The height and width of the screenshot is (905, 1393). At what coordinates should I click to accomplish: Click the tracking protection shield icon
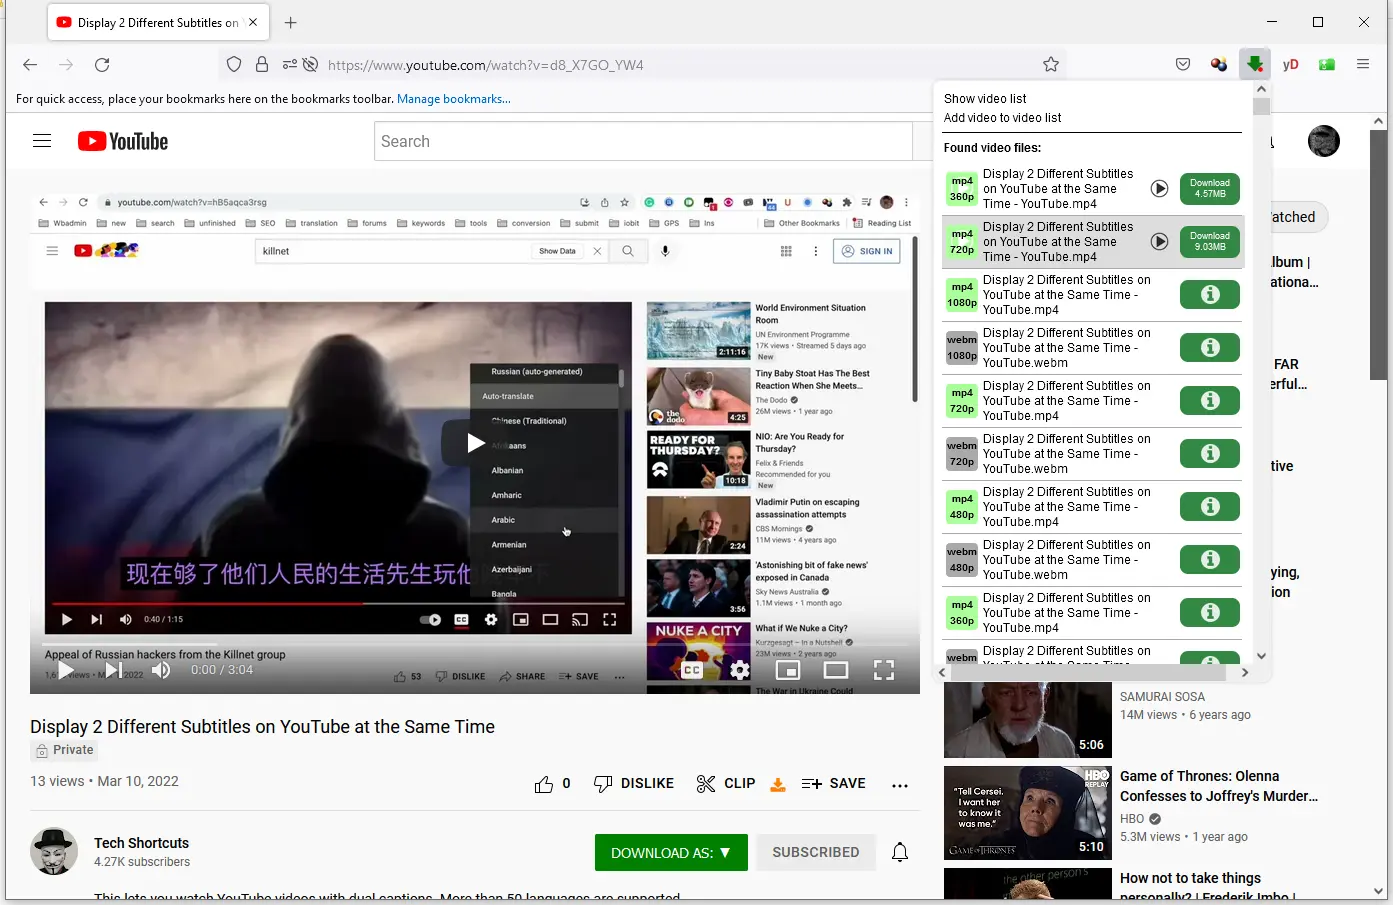click(233, 63)
